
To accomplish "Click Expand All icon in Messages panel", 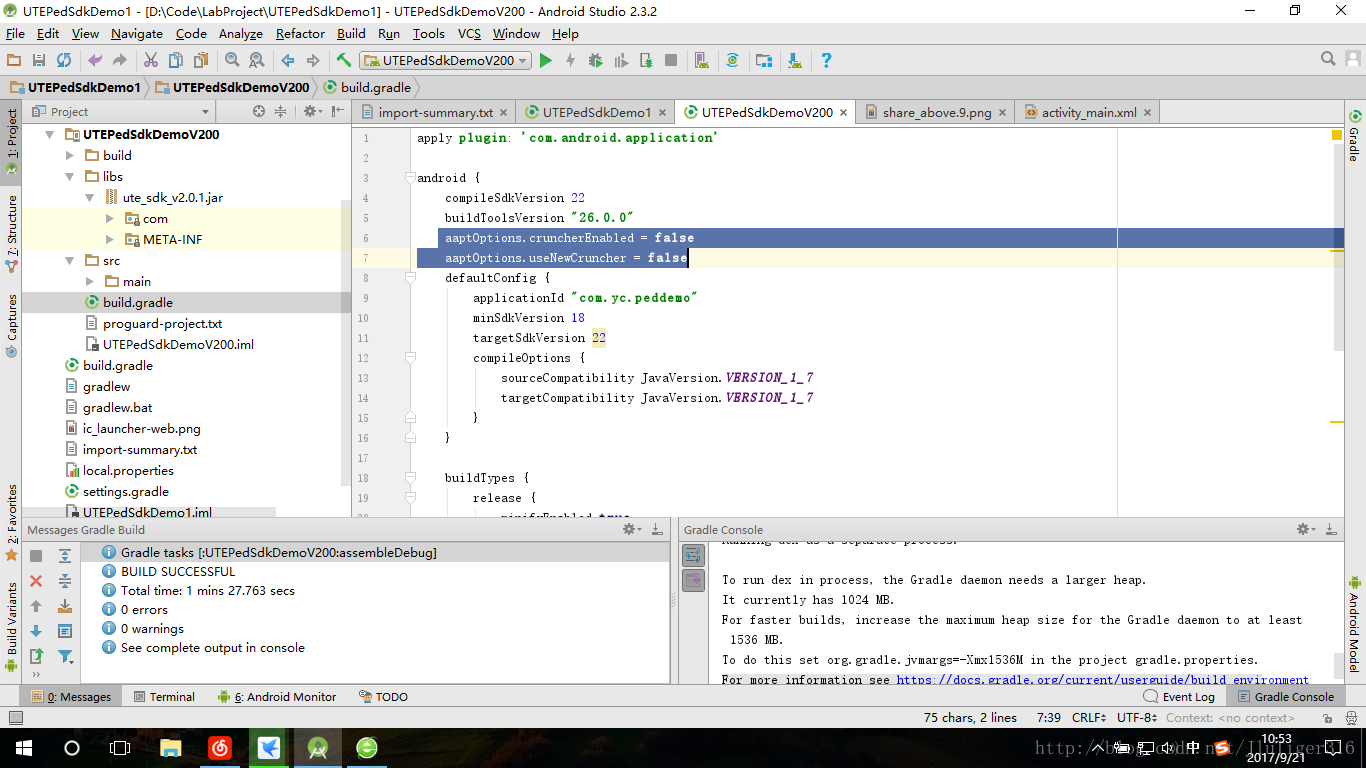I will pyautogui.click(x=65, y=556).
